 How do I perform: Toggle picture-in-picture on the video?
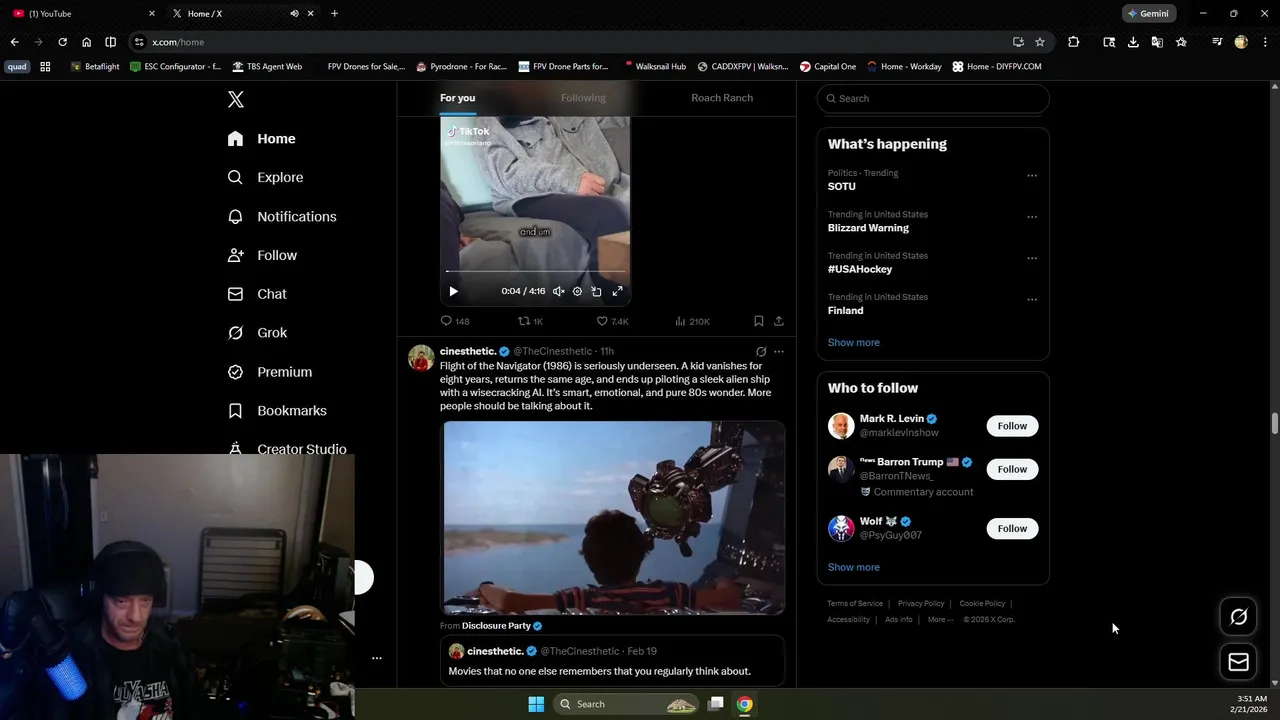(x=596, y=291)
